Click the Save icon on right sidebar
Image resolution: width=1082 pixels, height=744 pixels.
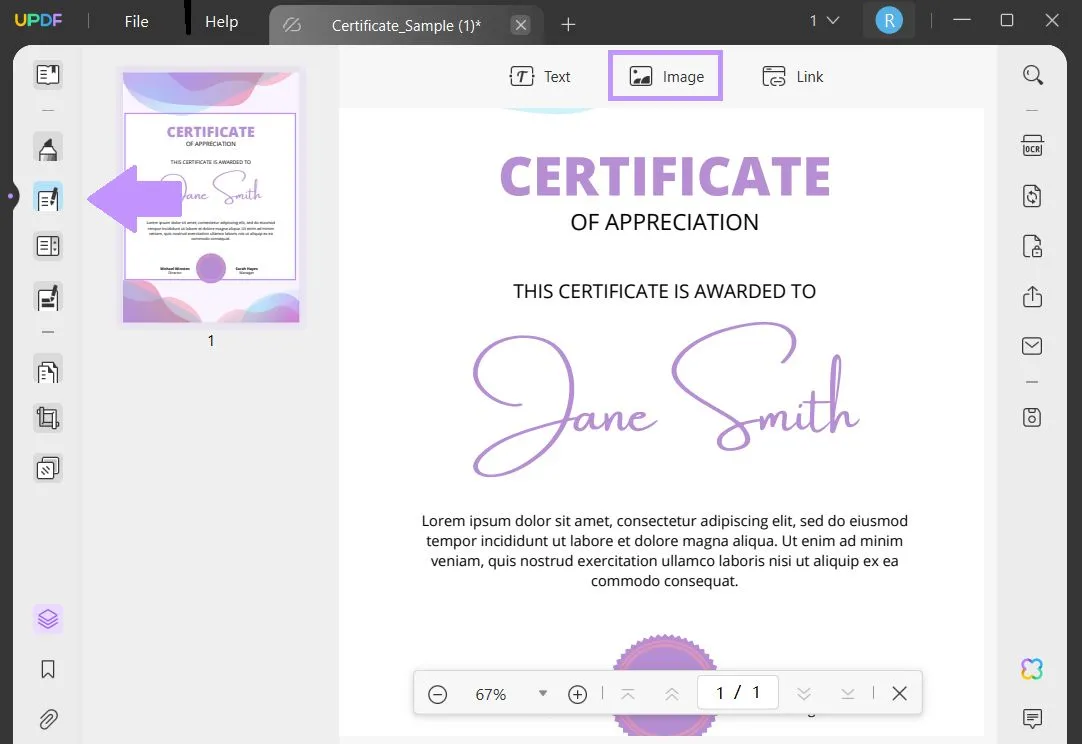click(1032, 416)
